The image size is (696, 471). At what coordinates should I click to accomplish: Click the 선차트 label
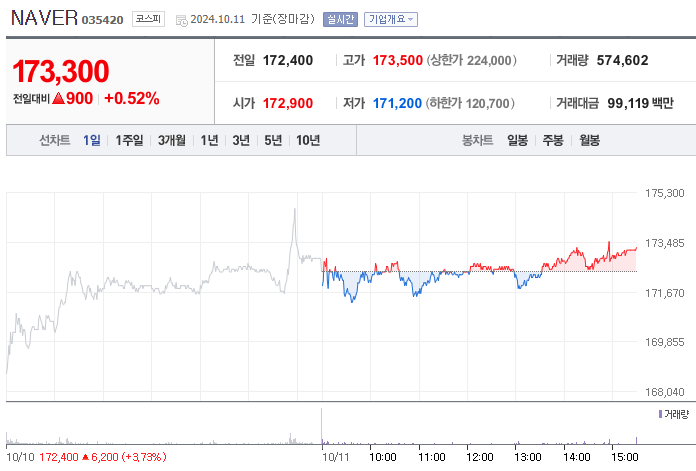[55, 140]
